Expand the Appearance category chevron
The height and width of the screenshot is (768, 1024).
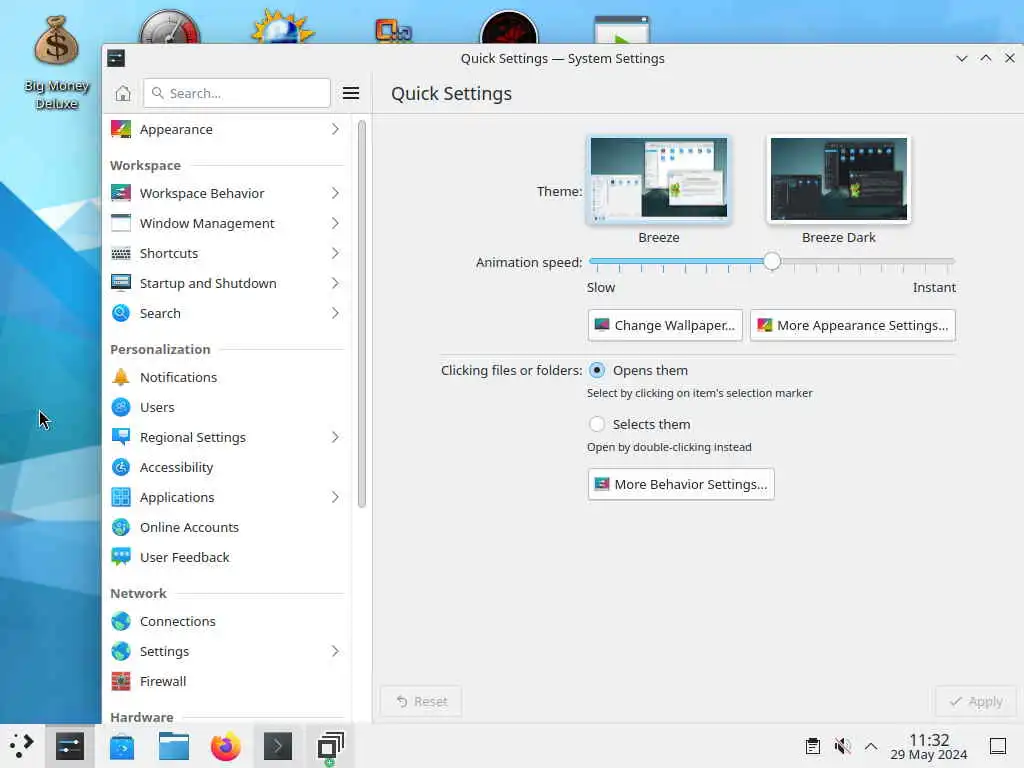click(335, 129)
